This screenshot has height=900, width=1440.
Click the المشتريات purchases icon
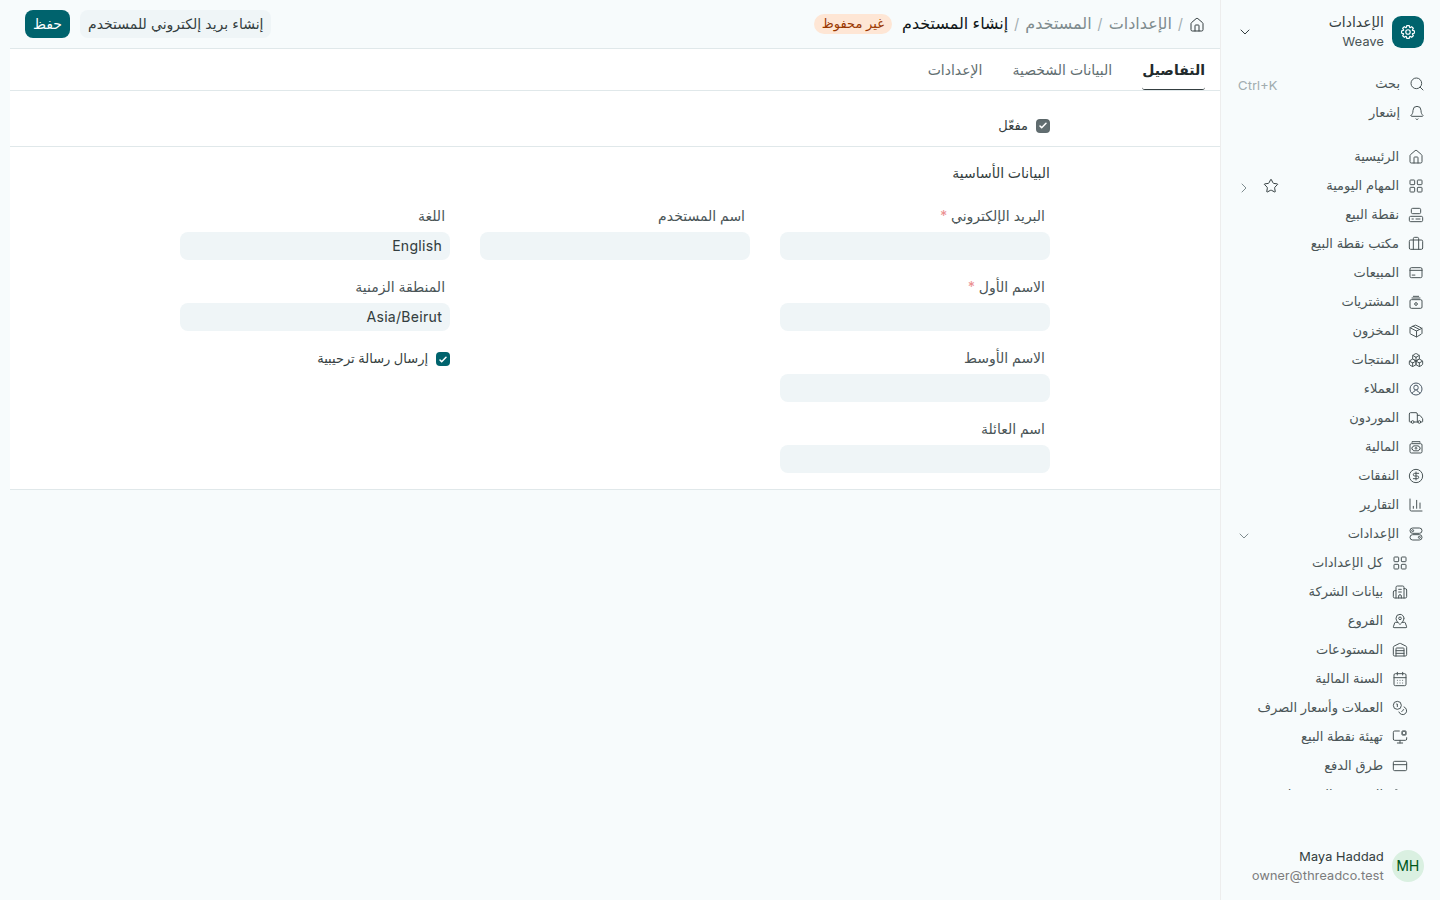point(1416,302)
